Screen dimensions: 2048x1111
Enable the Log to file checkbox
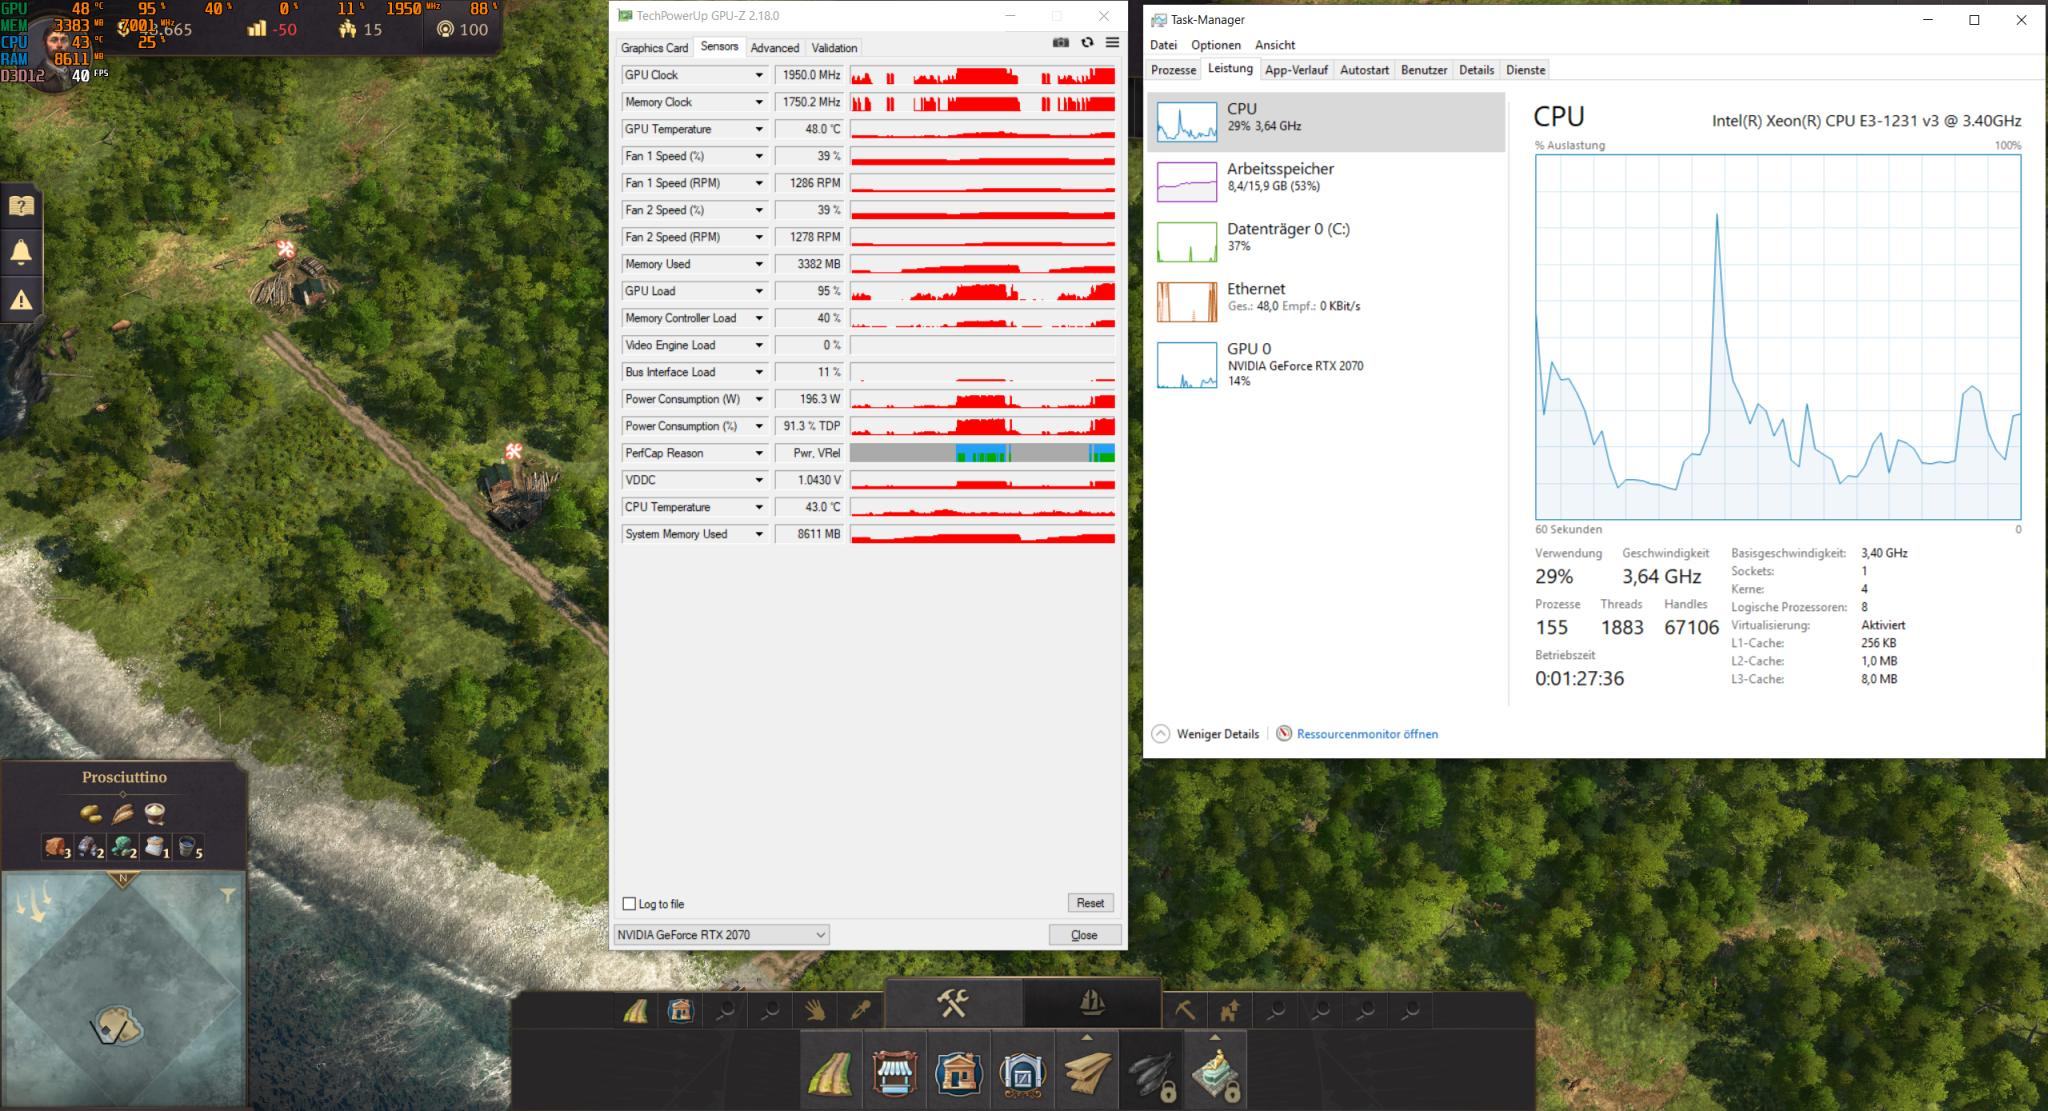(629, 904)
